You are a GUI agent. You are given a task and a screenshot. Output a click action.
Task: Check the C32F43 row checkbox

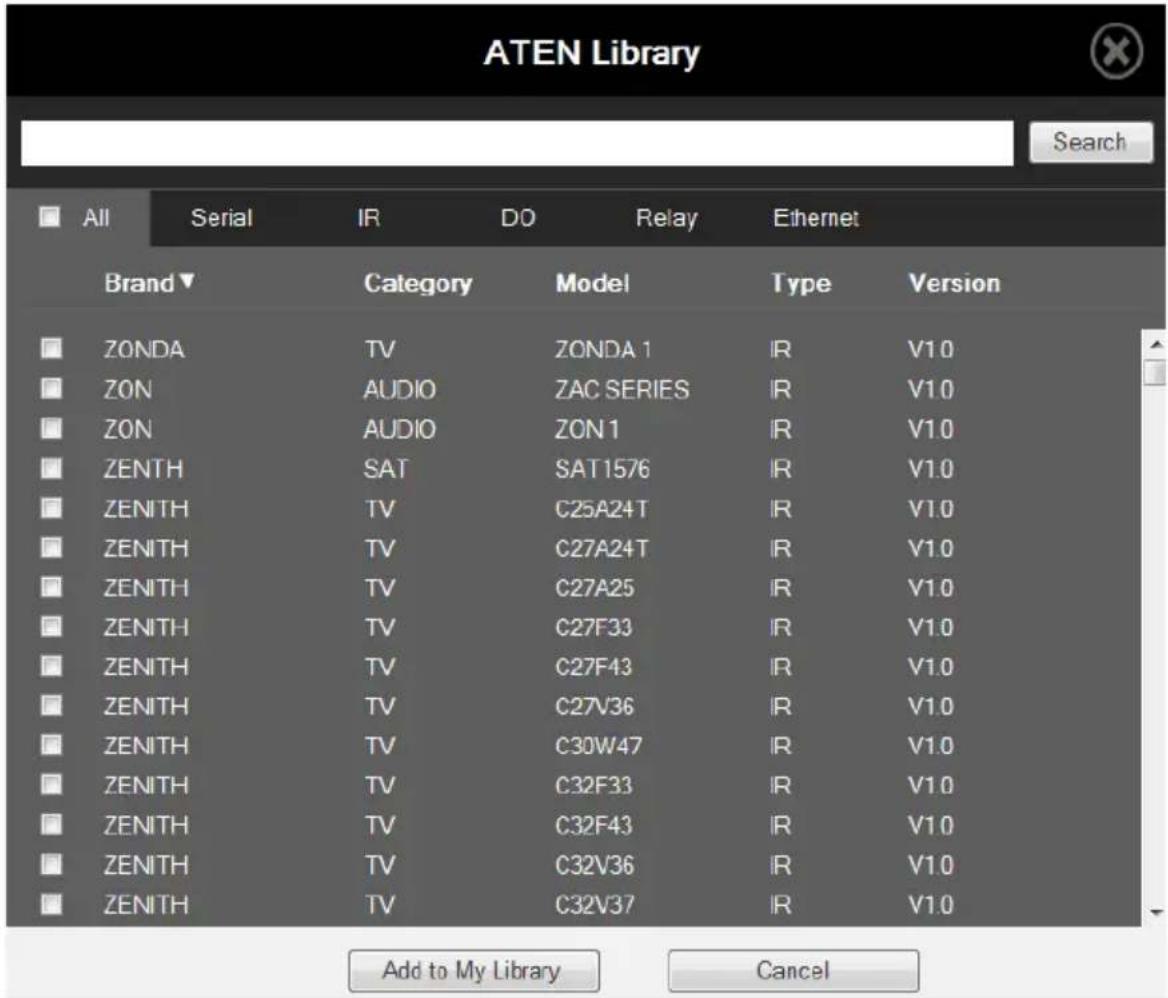pos(51,824)
